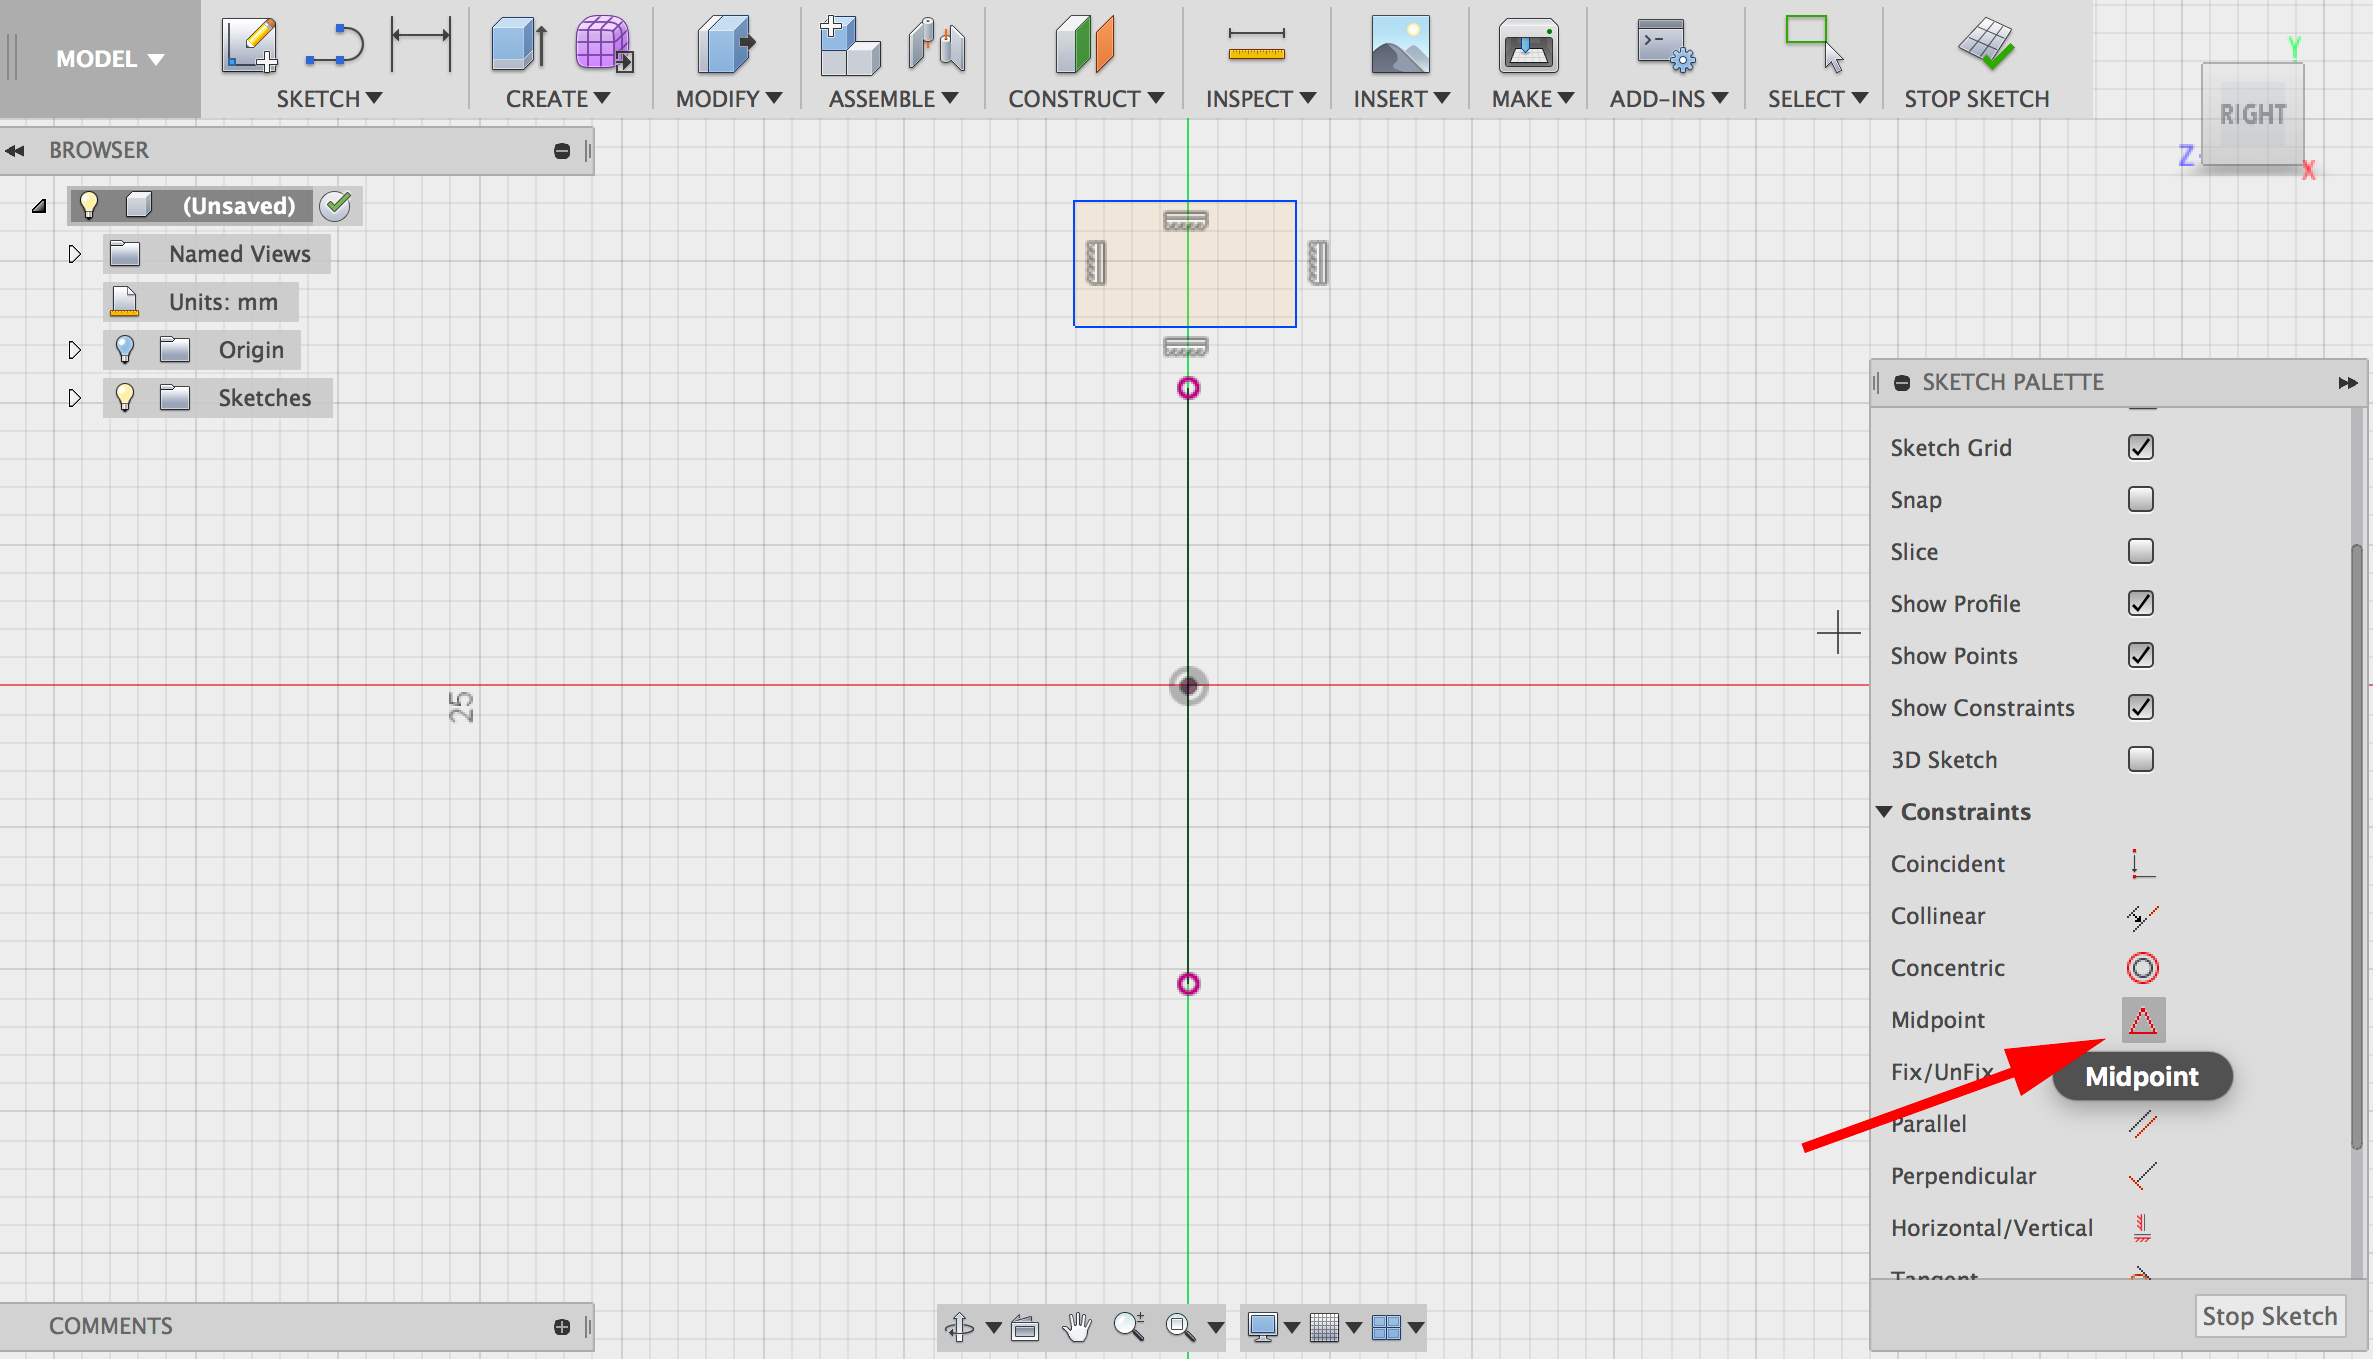Click the Sketch Palette scrollbar
The width and height of the screenshot is (2373, 1359).
pos(2357,845)
